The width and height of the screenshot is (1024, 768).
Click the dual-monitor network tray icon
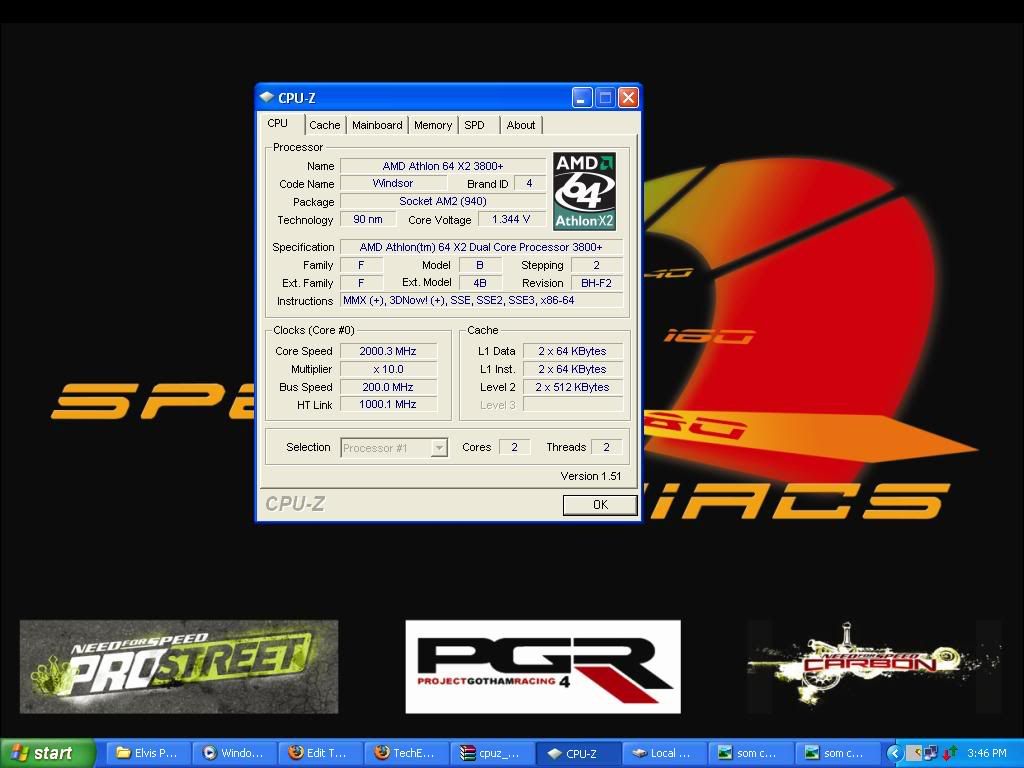[x=931, y=753]
